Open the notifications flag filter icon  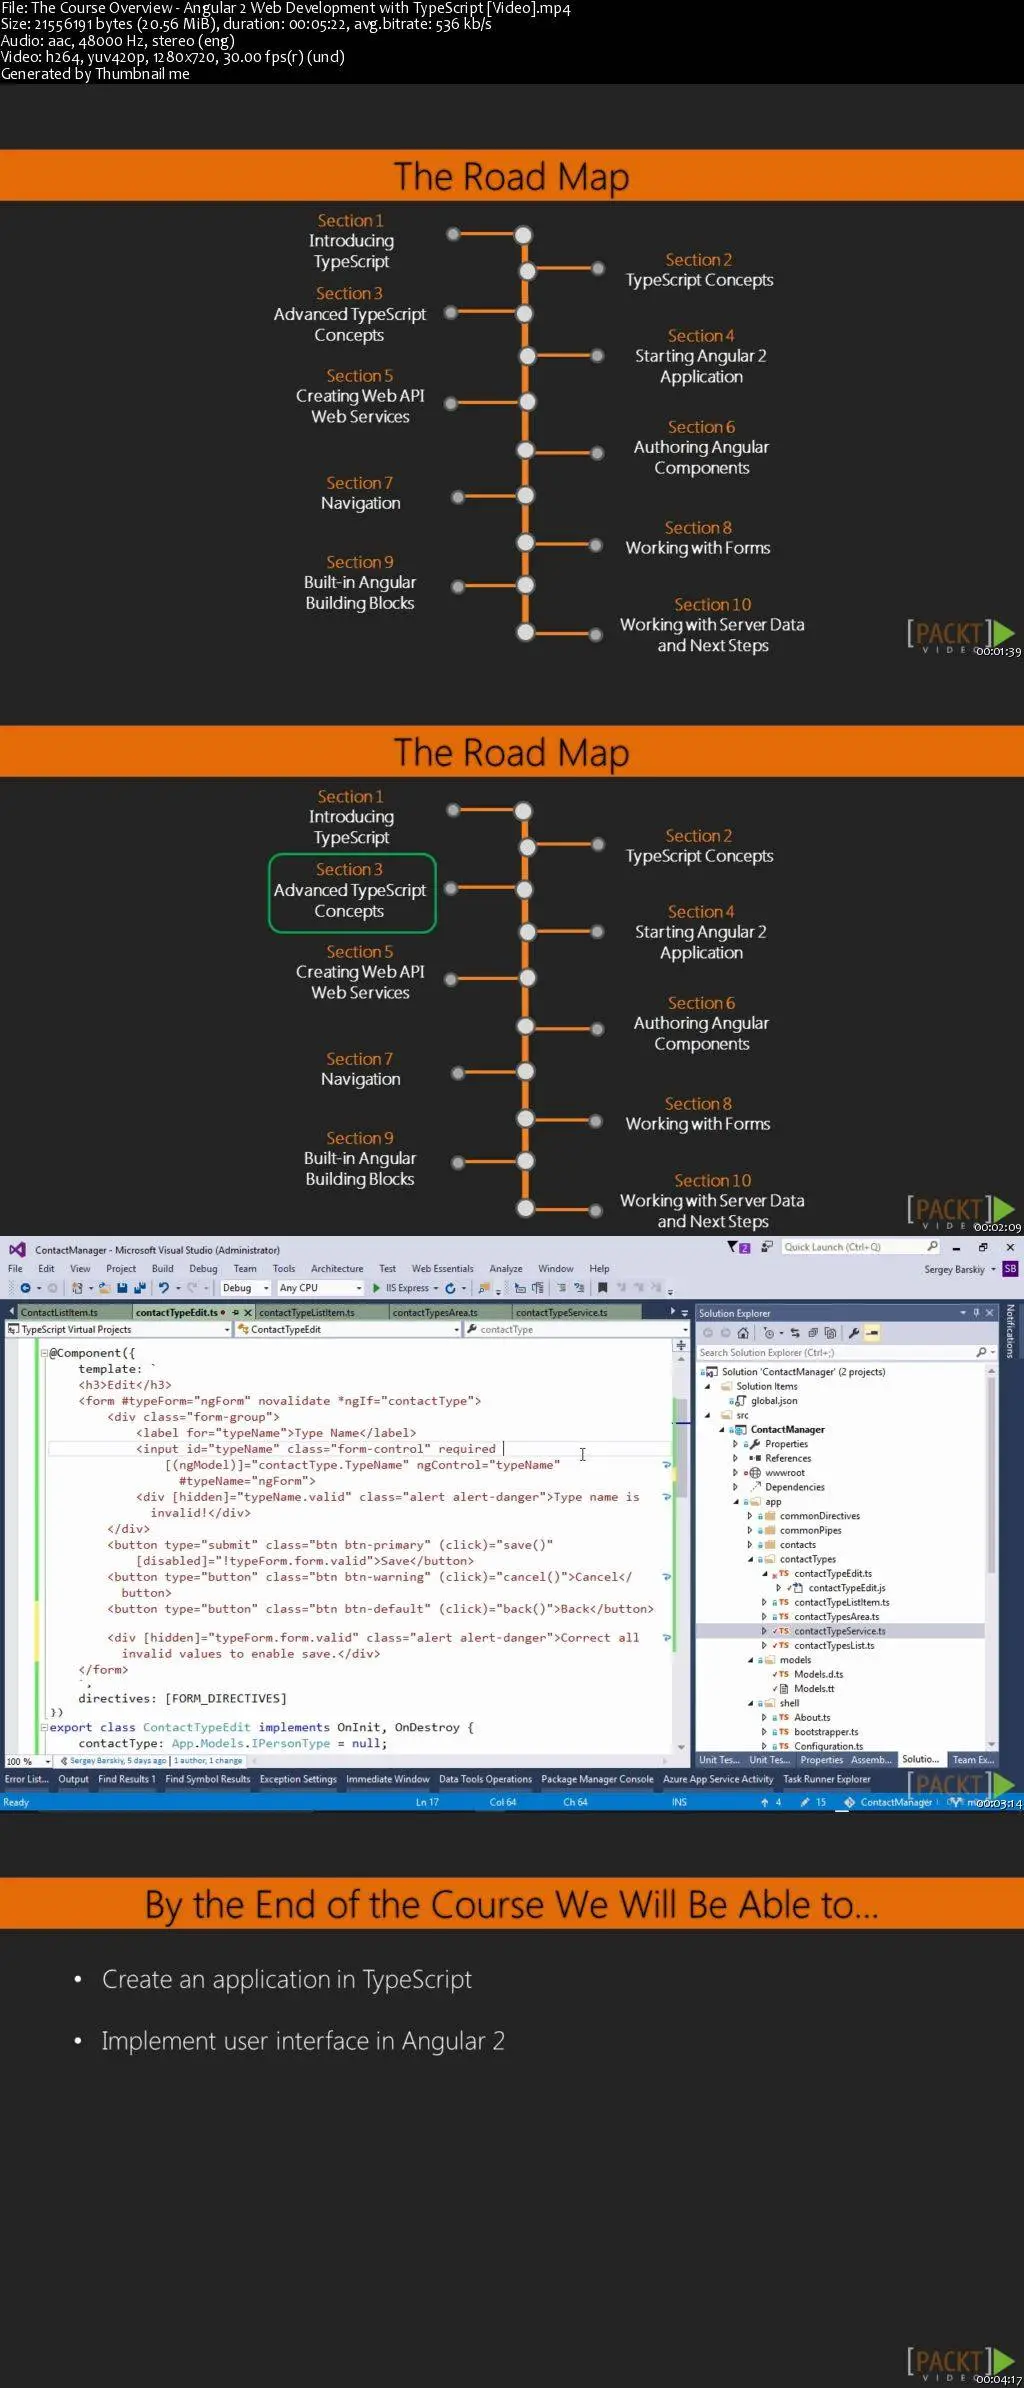pos(738,1247)
